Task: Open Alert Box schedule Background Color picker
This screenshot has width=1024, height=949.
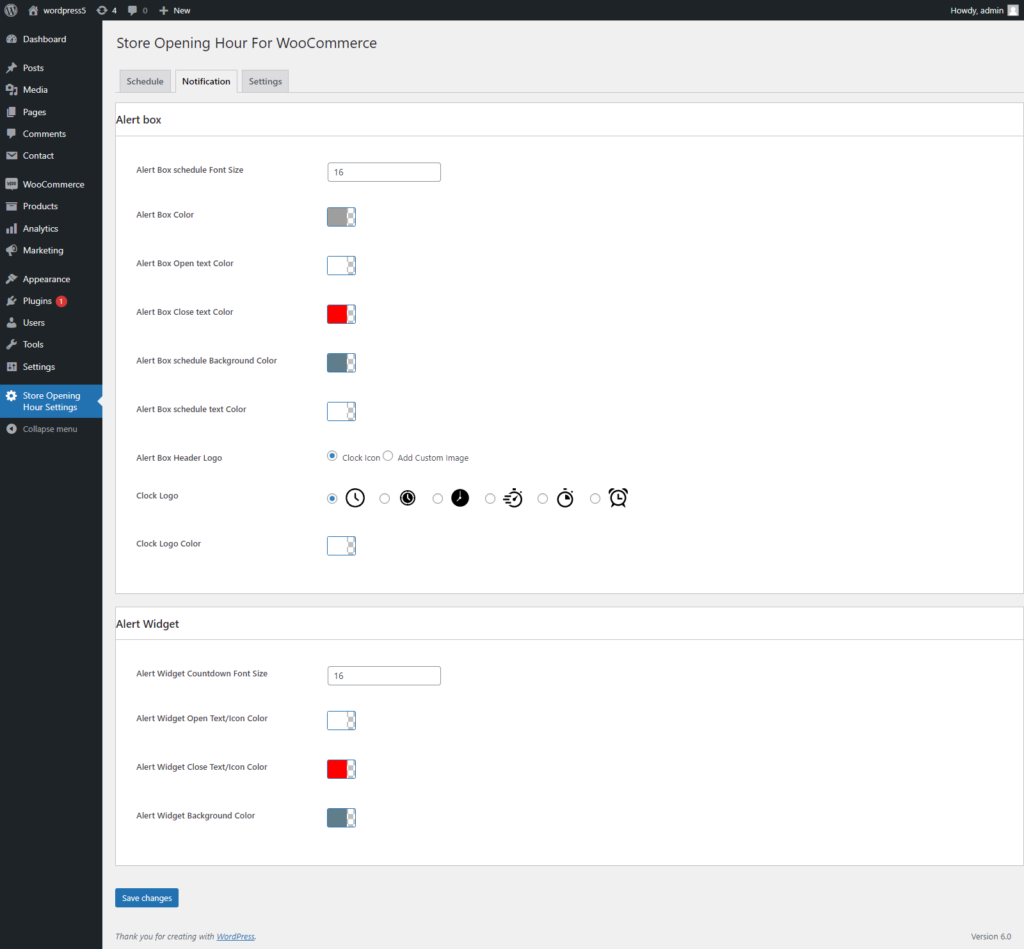Action: (342, 363)
